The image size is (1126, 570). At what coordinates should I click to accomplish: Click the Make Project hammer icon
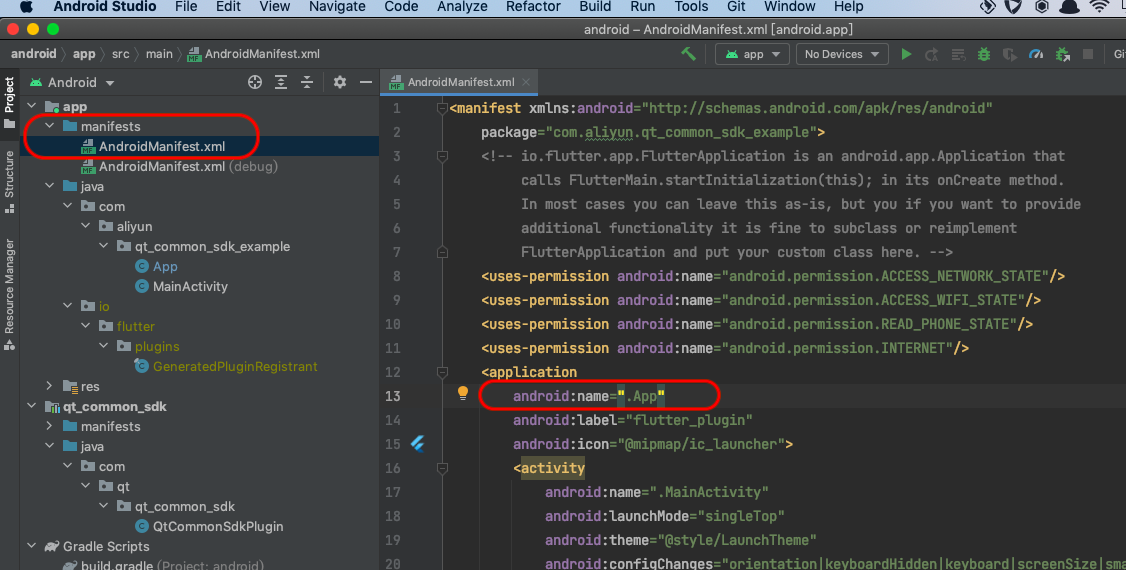coord(689,54)
